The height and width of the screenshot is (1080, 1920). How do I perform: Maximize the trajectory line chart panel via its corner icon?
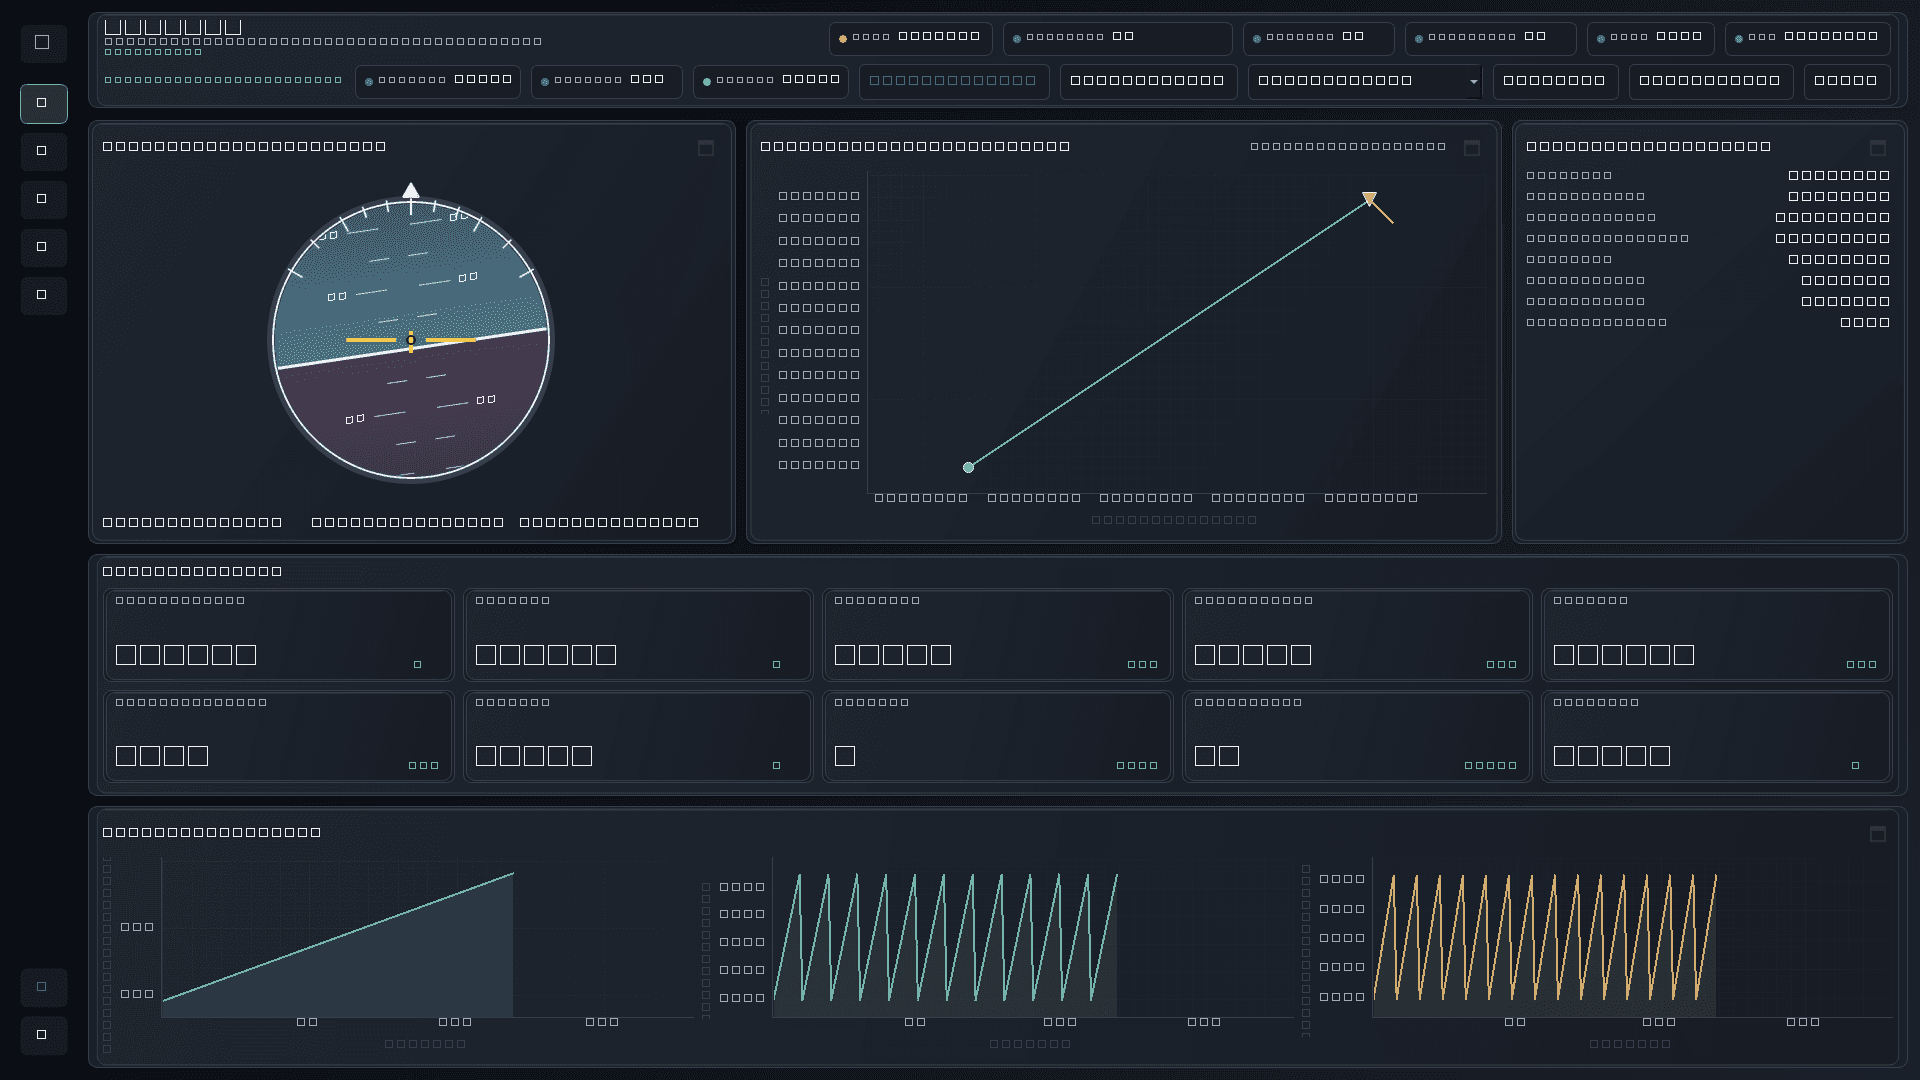[1472, 148]
